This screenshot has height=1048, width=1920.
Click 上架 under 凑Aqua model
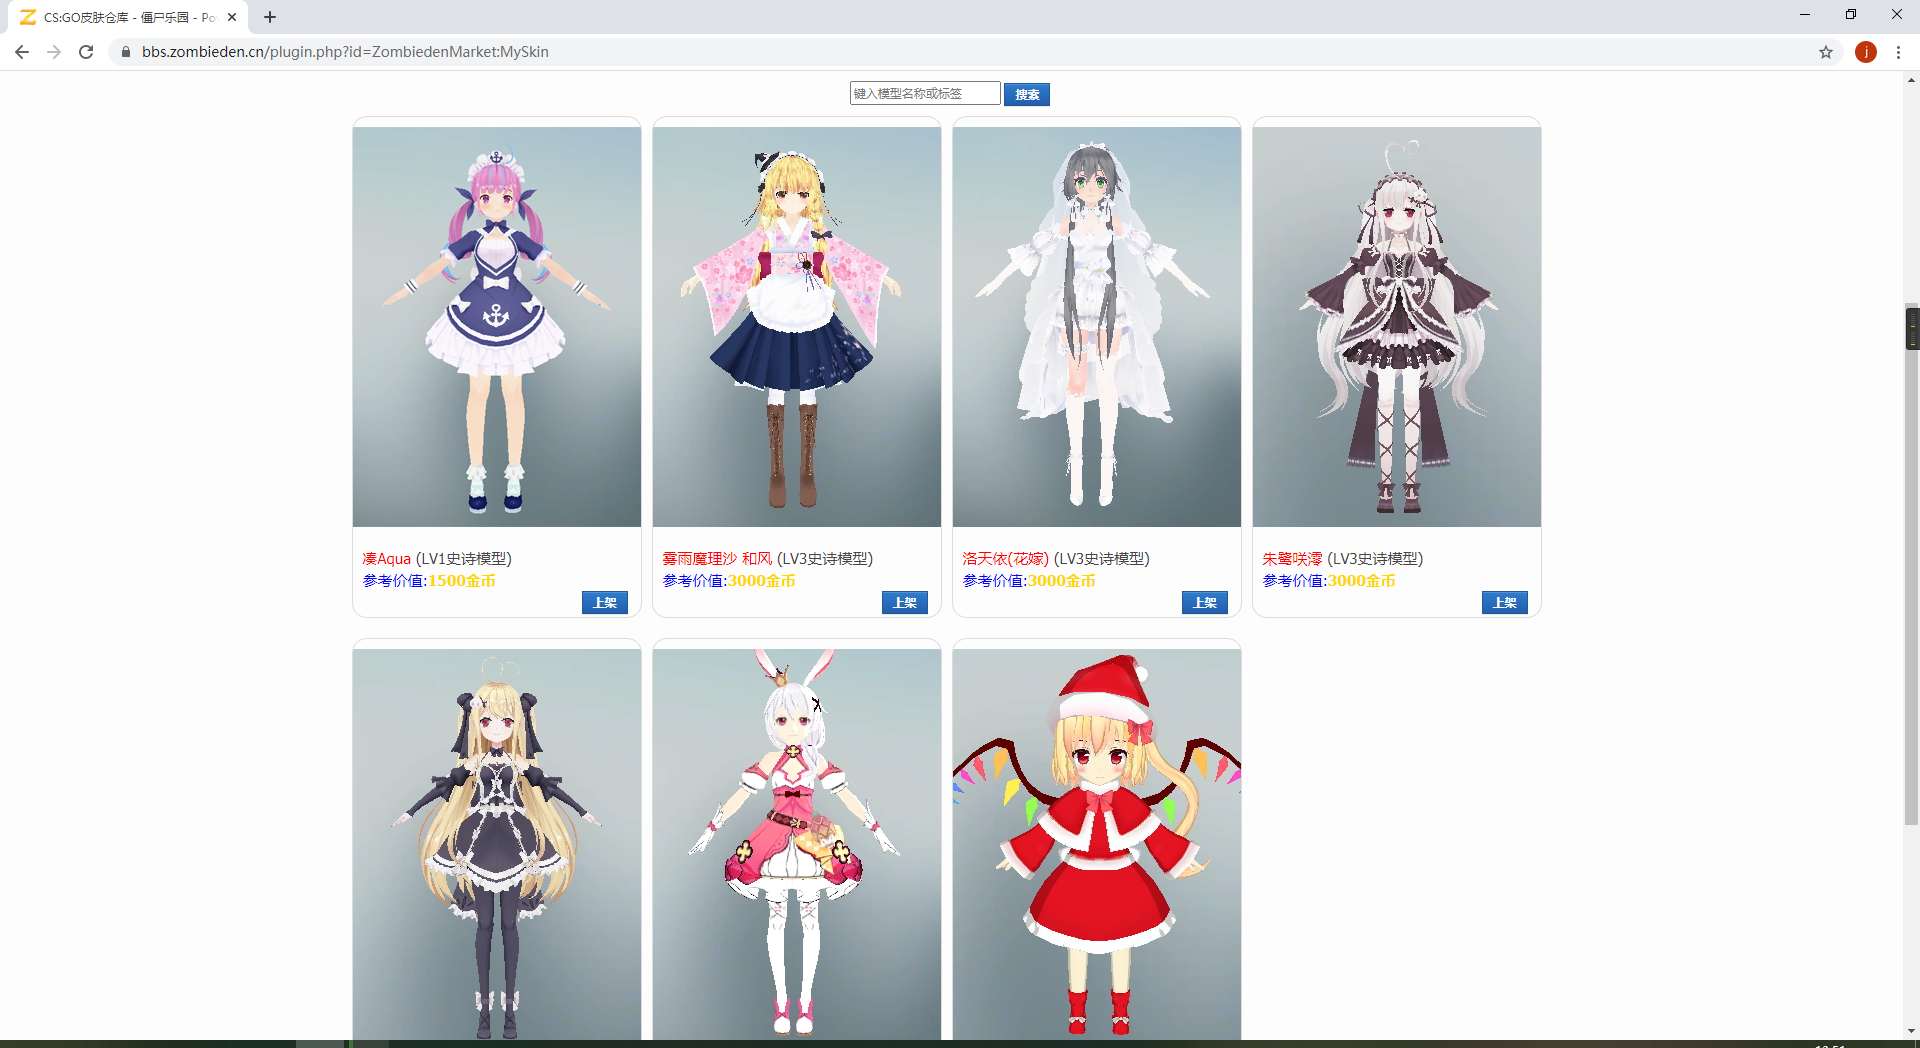click(604, 602)
